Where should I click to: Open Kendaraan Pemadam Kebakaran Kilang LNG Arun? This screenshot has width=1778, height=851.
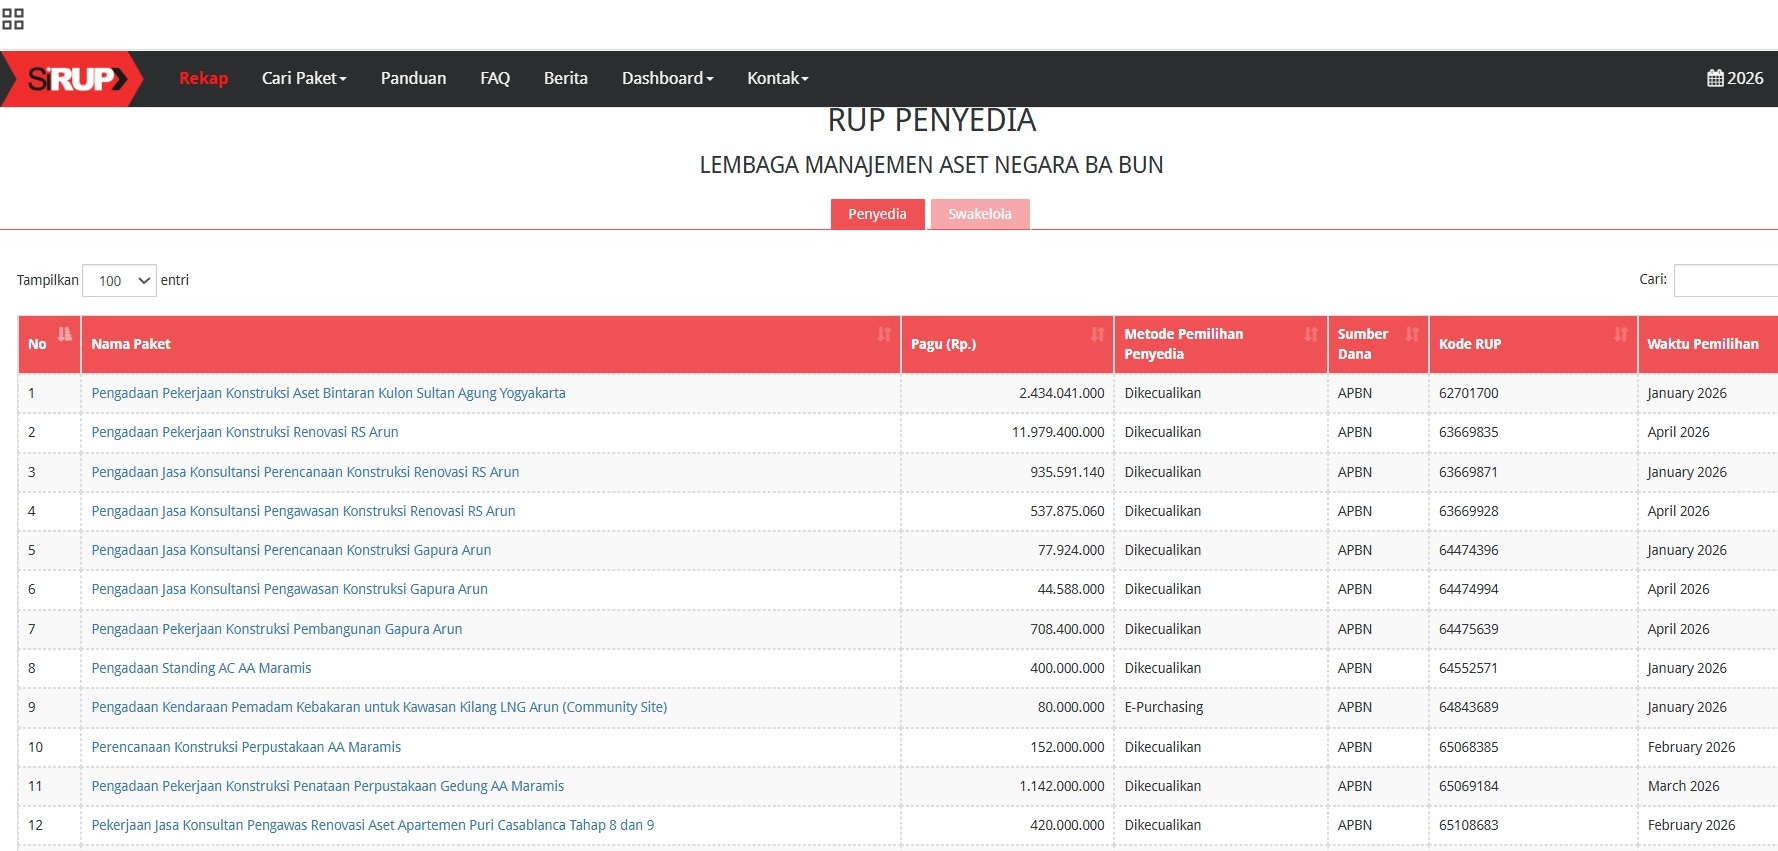click(379, 707)
